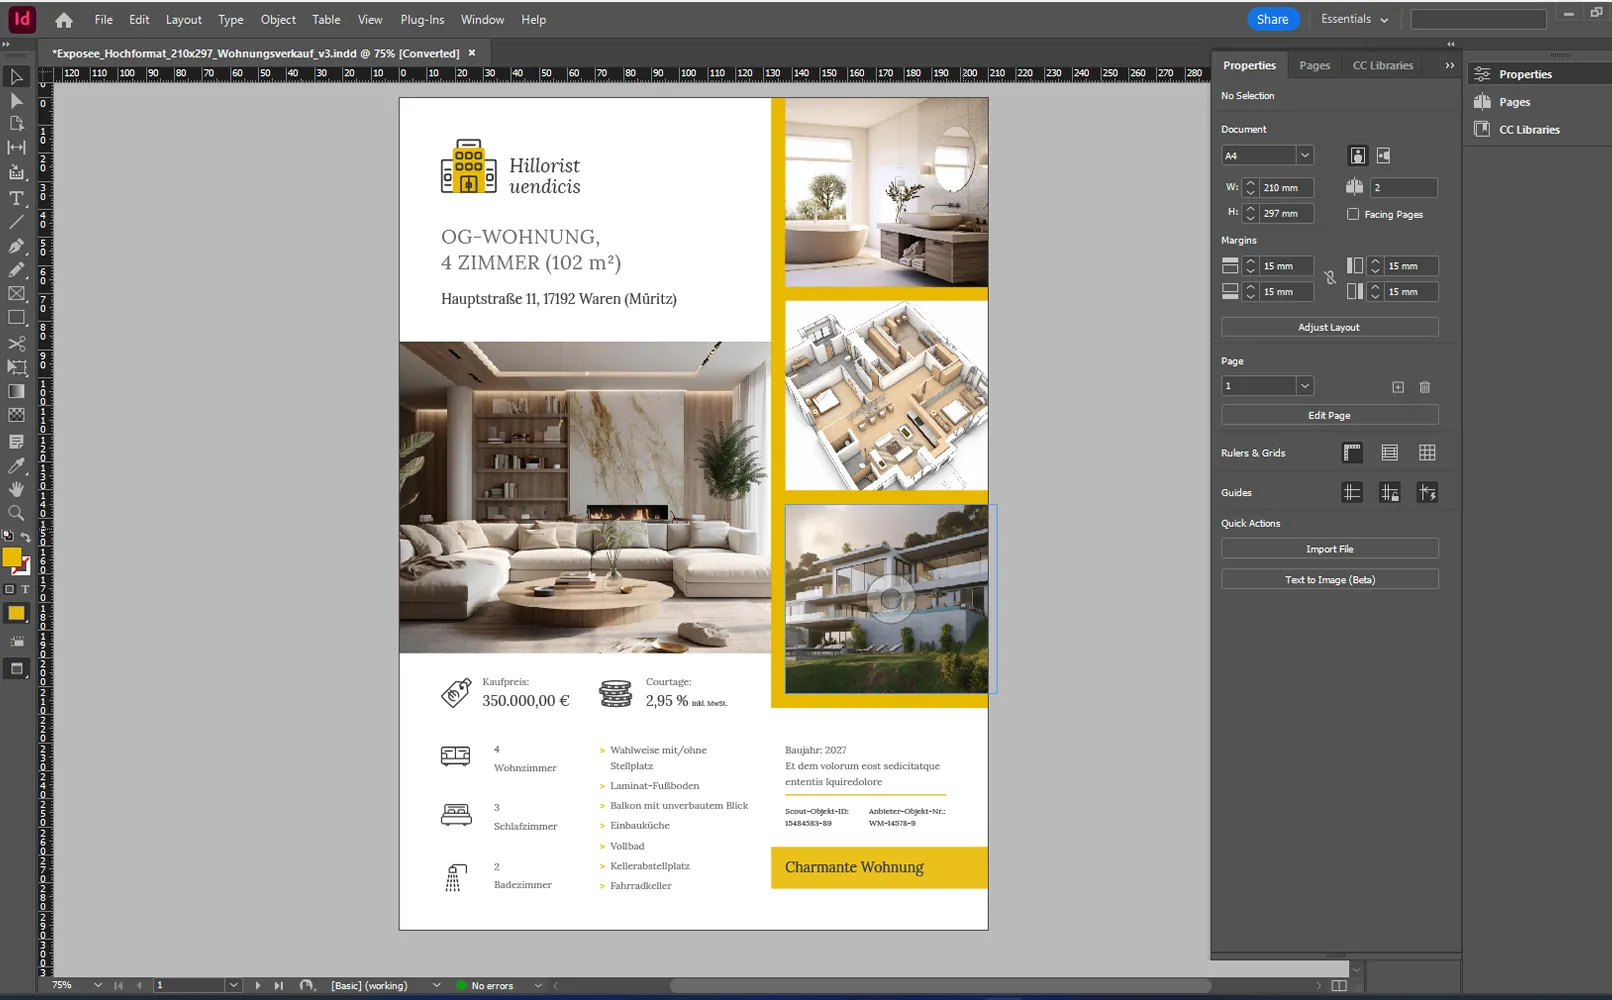The height and width of the screenshot is (1000, 1612).
Task: Set document orientation to portrait
Action: coord(1357,155)
